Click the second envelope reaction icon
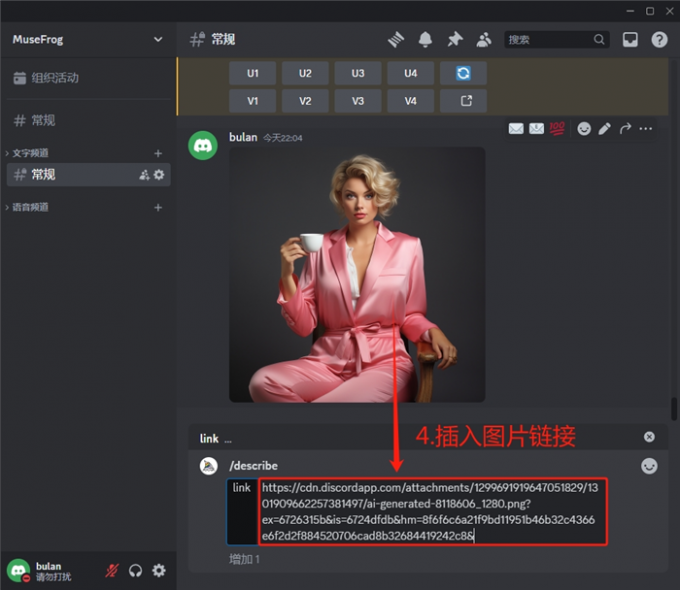The width and height of the screenshot is (680, 590). click(x=536, y=129)
